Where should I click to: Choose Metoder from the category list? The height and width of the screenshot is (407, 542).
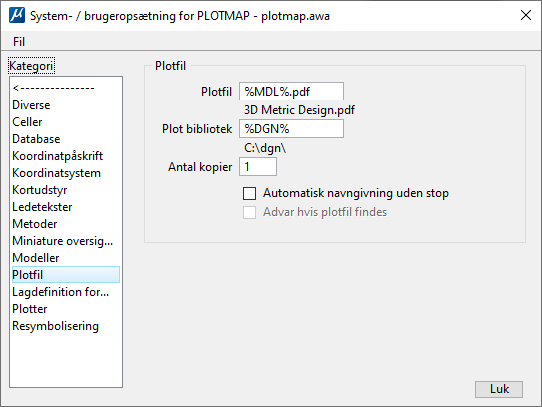[35, 223]
